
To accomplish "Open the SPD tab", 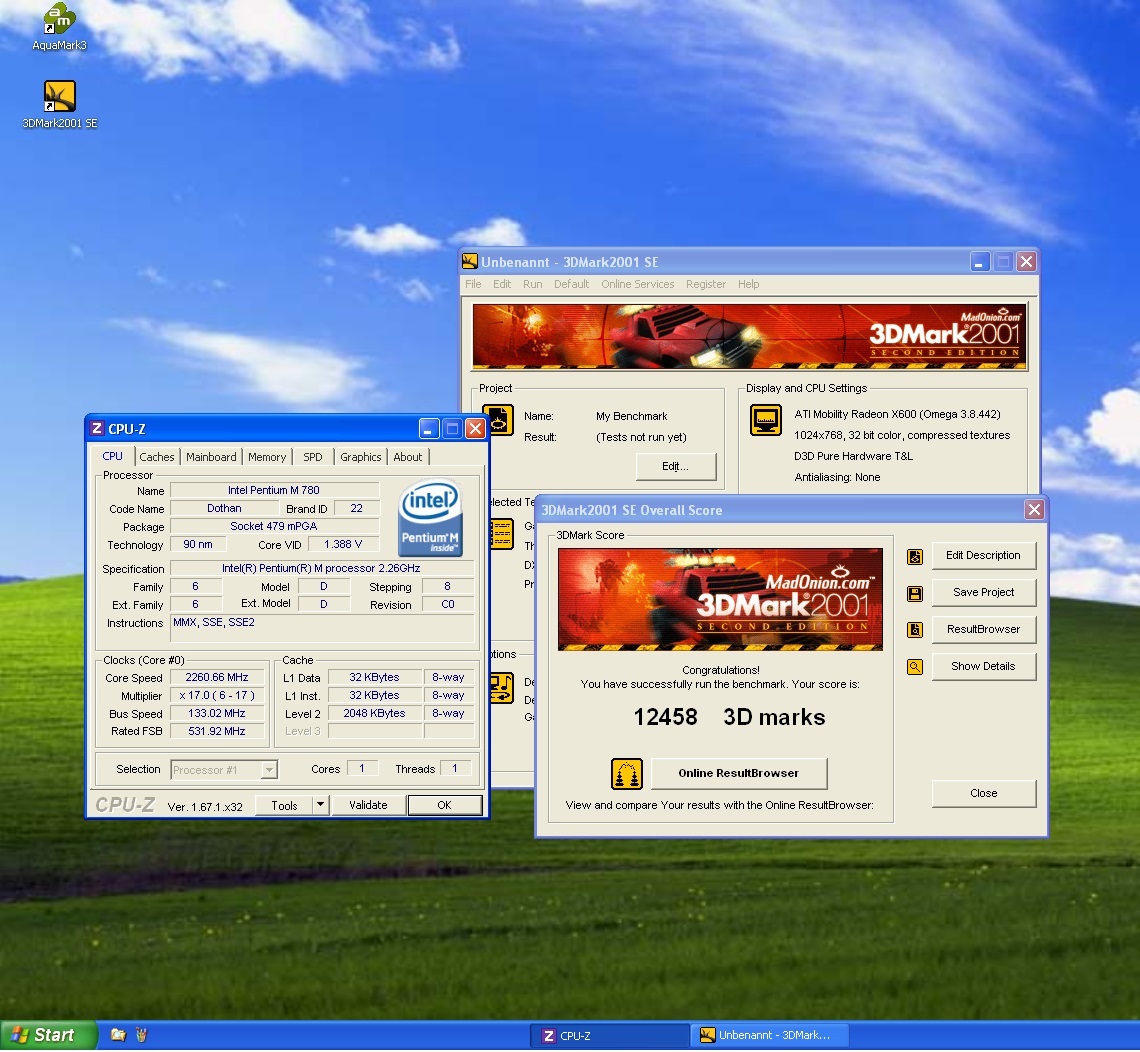I will 313,457.
